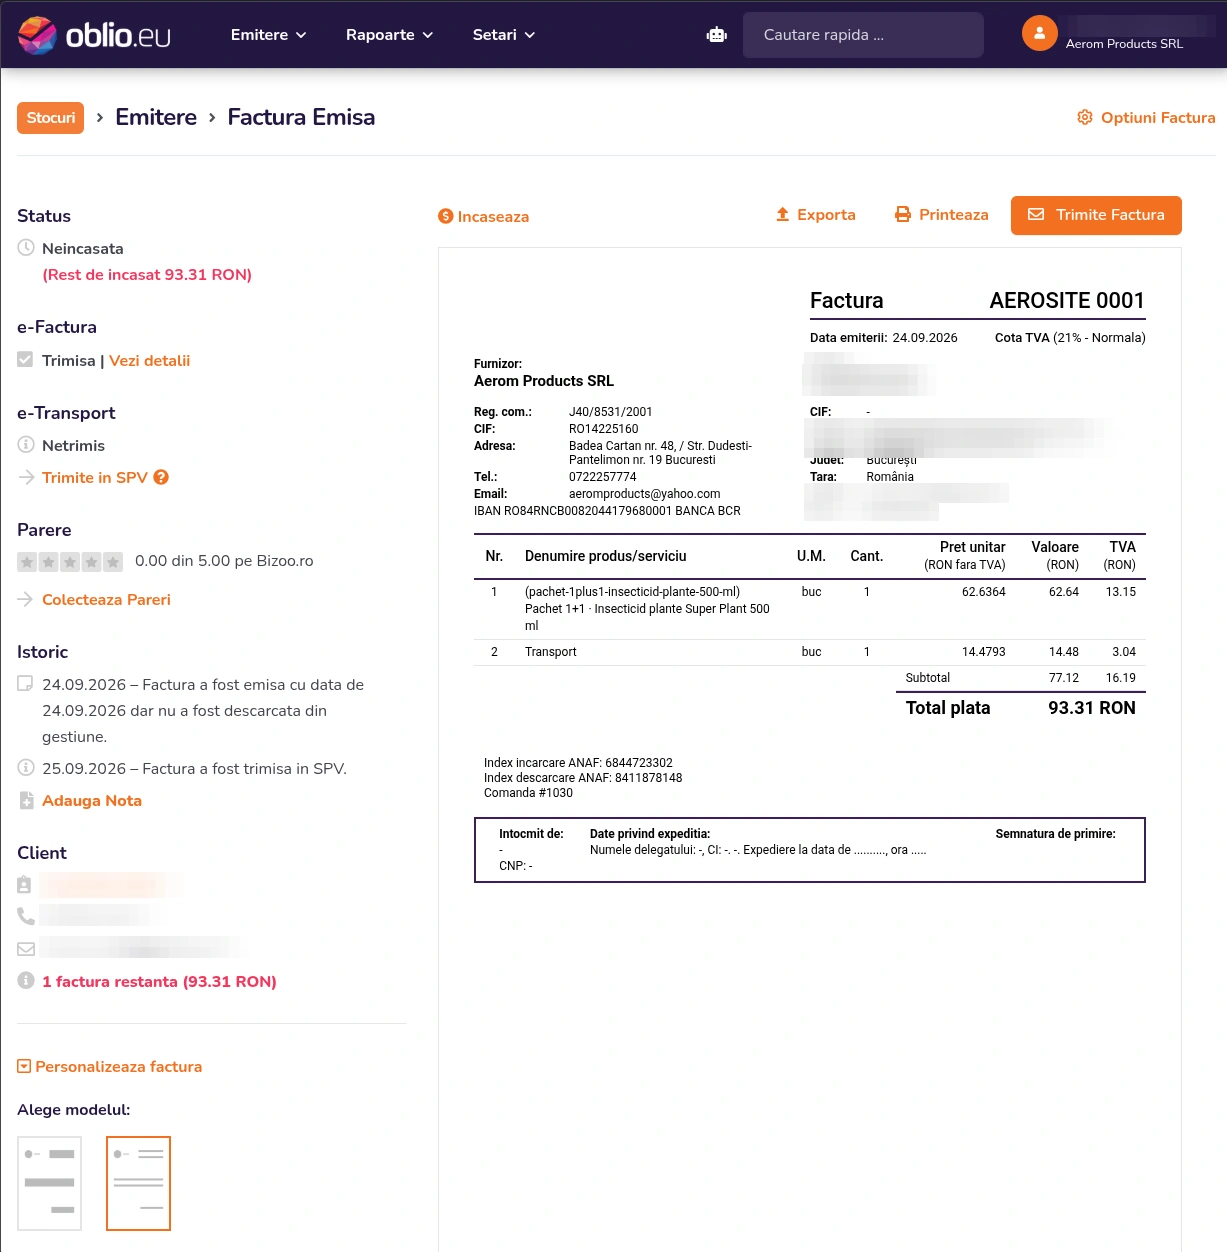Click arrow icon before Trimite in SPV

pyautogui.click(x=26, y=477)
